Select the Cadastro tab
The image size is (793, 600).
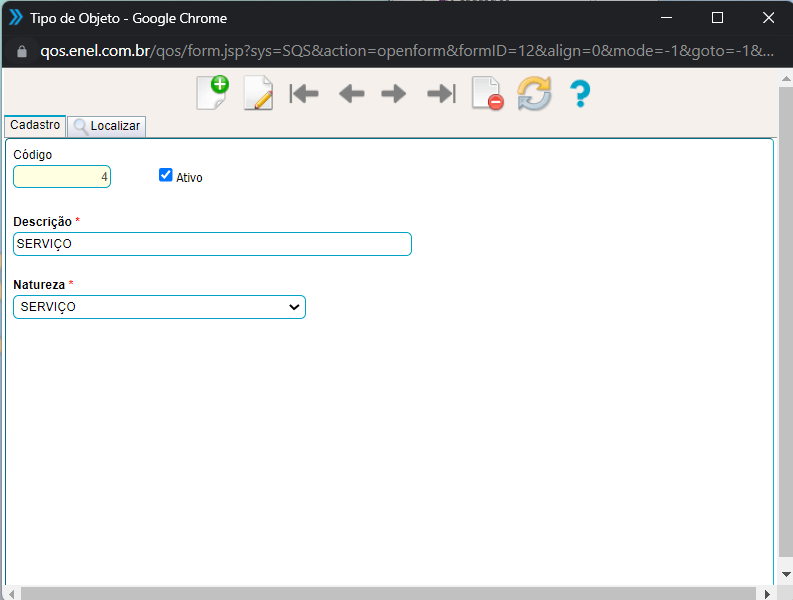(35, 125)
